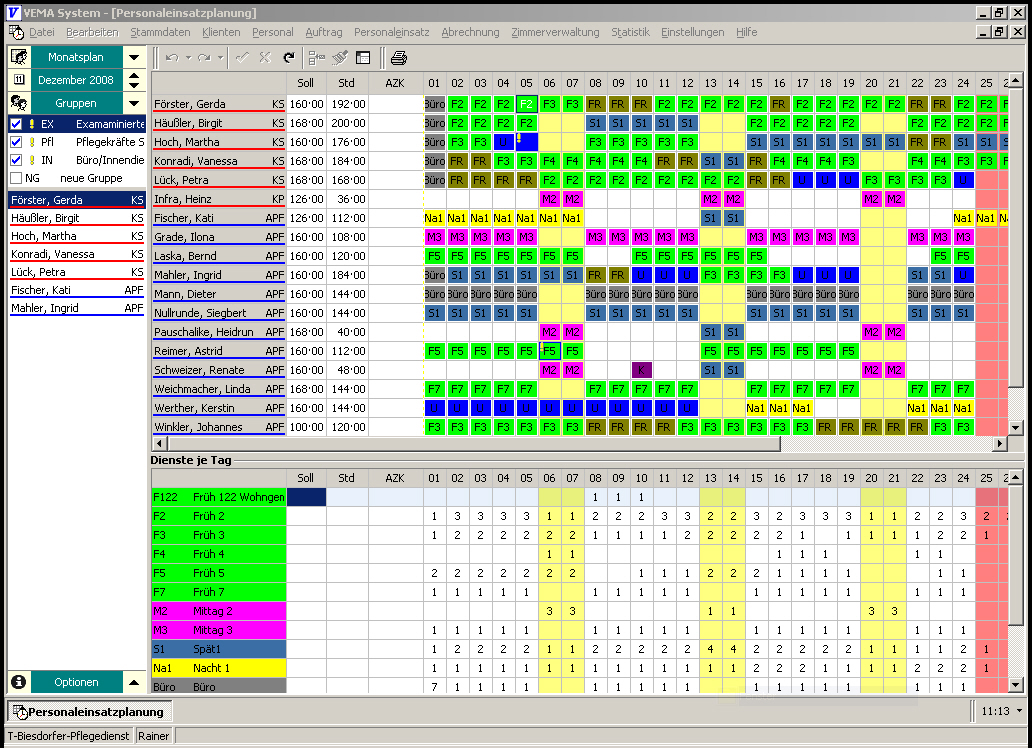This screenshot has width=1032, height=748.
Task: Click the magenta M2 Mittag 2 legend swatch
Action: point(219,611)
